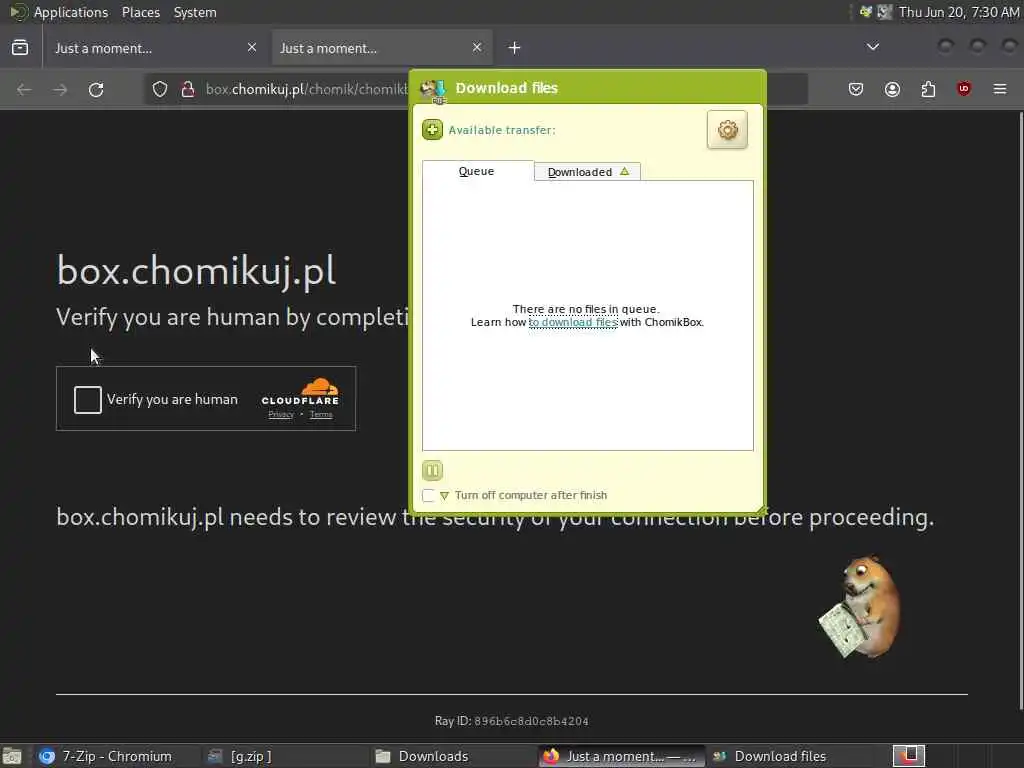Click the ChomikBox tray icon in top panel

point(866,12)
